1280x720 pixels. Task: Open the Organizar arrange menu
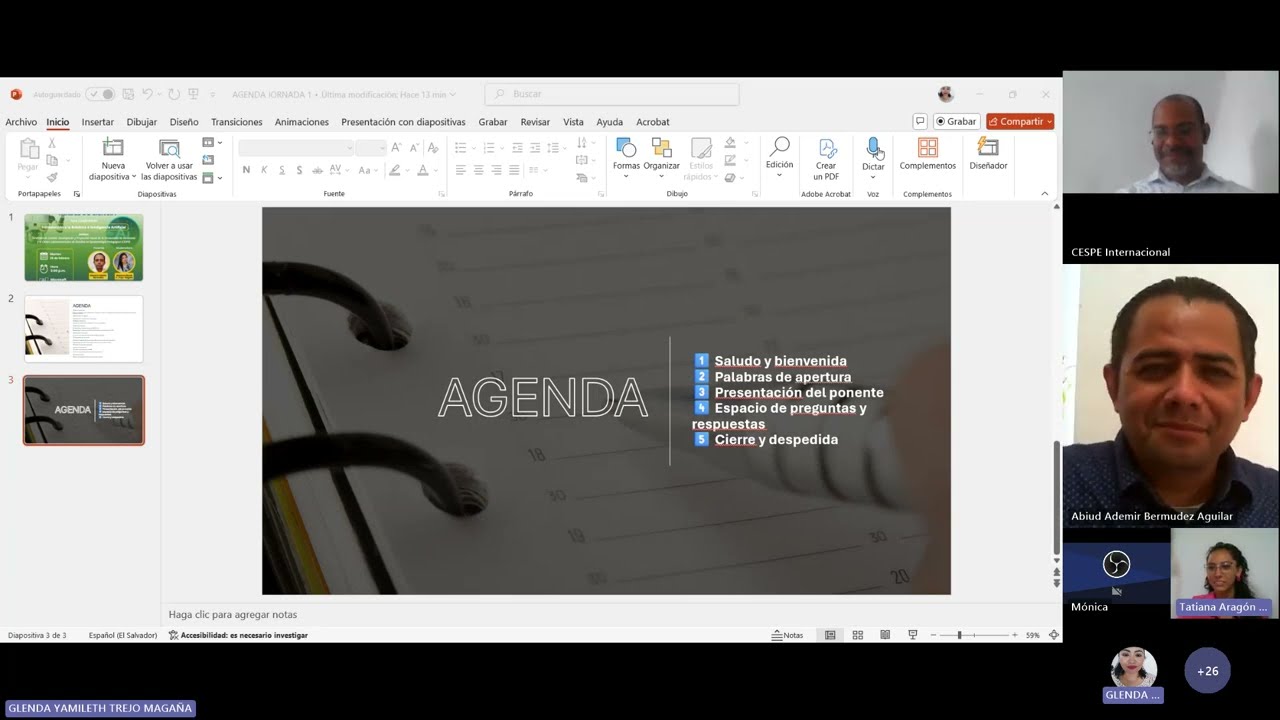coord(662,160)
